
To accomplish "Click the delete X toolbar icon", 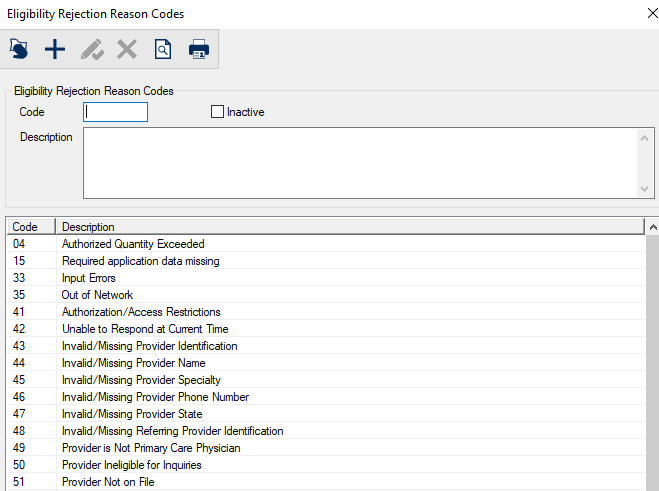I will [x=127, y=49].
